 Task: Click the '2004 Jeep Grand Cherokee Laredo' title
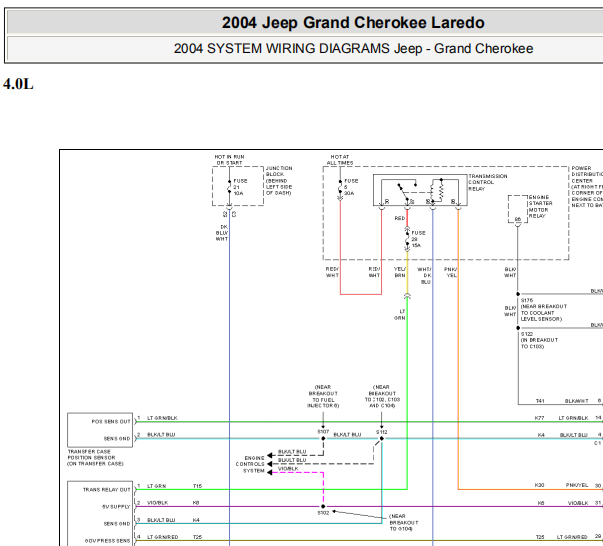[353, 23]
